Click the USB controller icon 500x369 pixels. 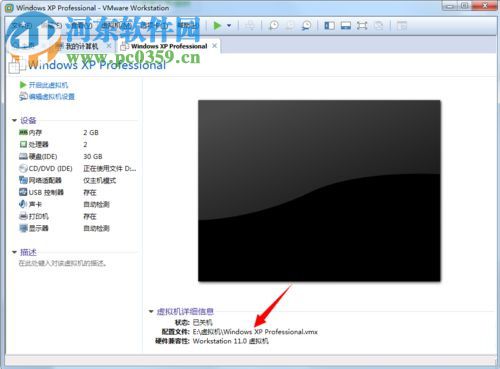point(23,192)
